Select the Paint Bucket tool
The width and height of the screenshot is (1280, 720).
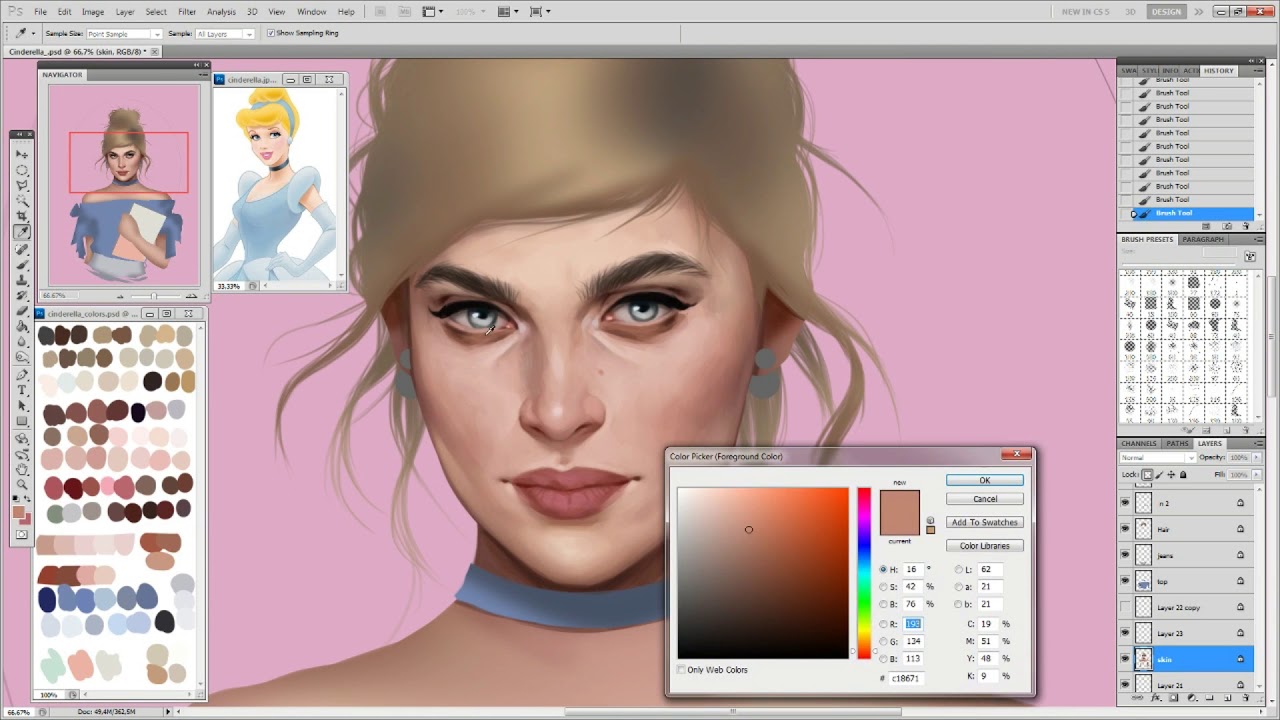tap(21, 327)
